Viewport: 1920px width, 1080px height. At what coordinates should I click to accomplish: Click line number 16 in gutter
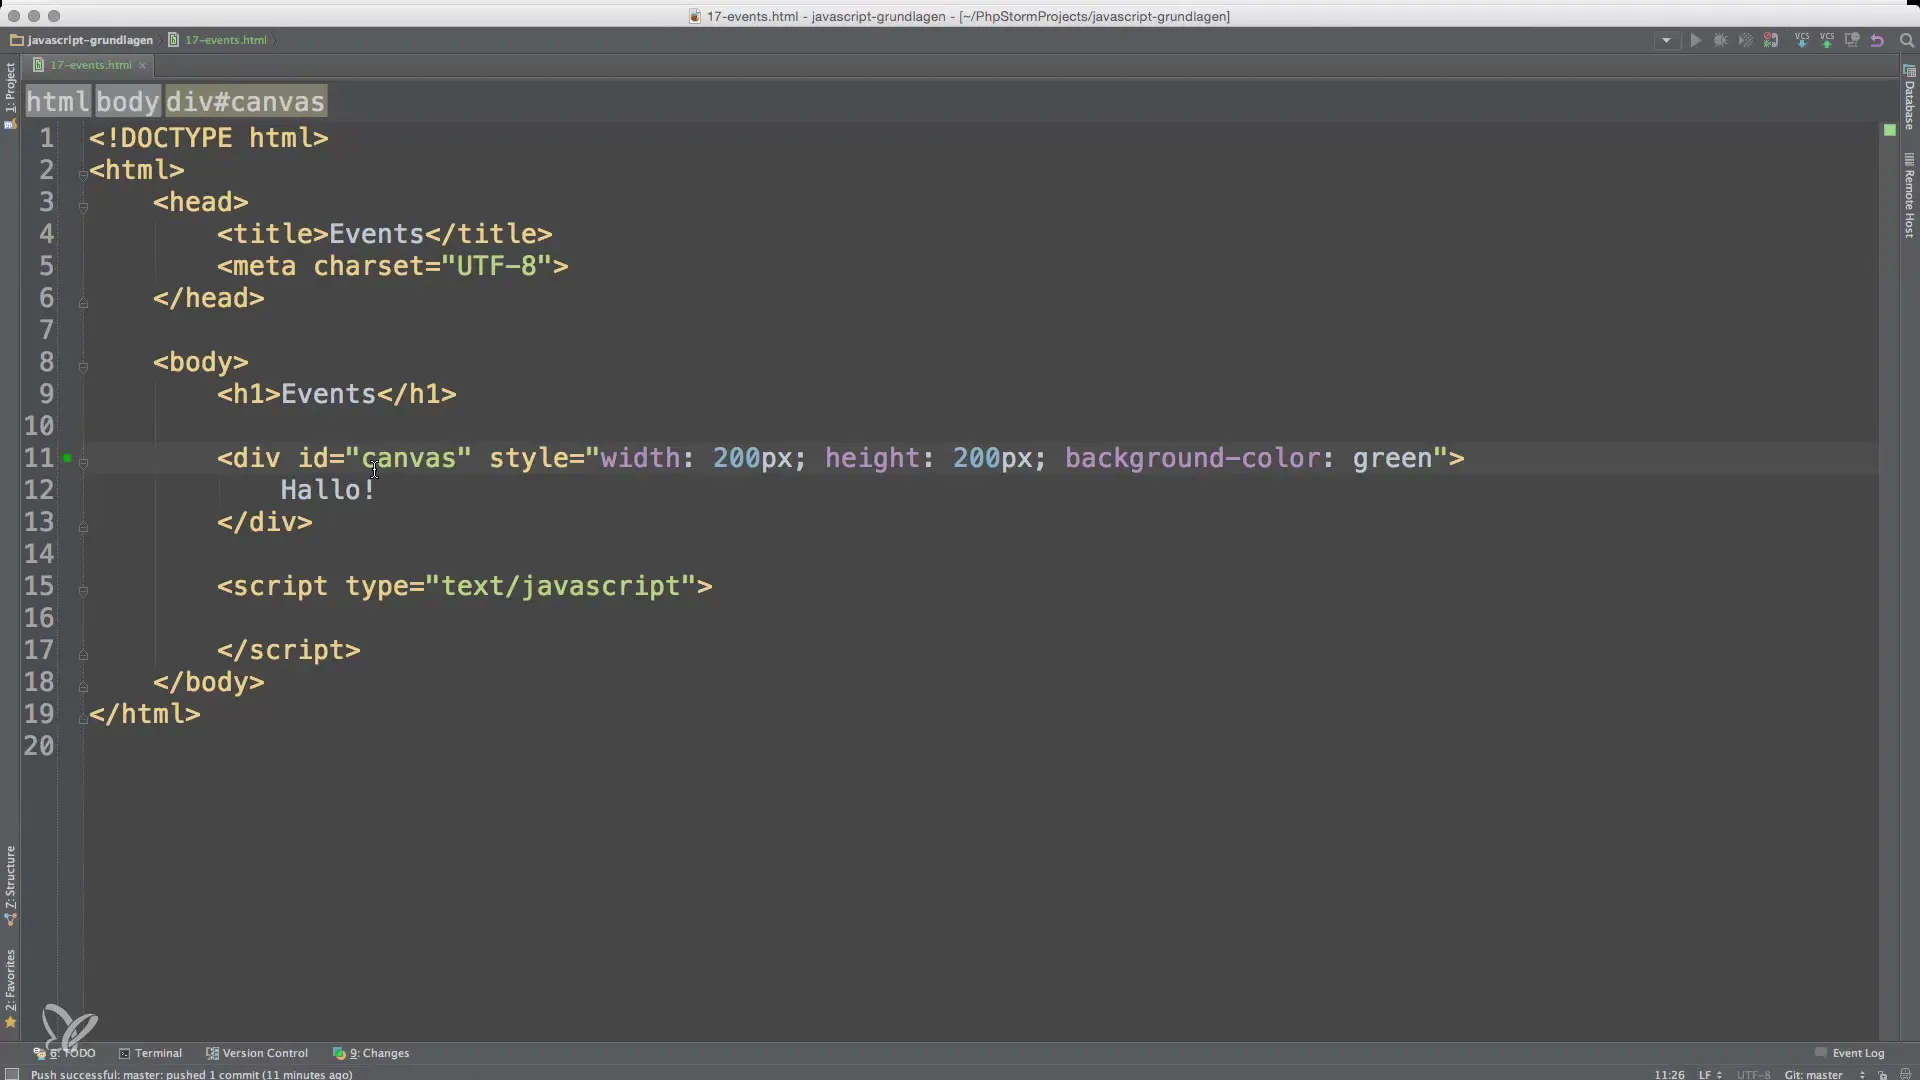[x=39, y=618]
